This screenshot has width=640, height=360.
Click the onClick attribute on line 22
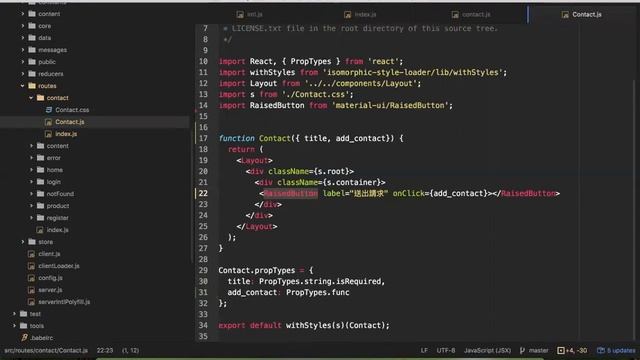pyautogui.click(x=408, y=193)
